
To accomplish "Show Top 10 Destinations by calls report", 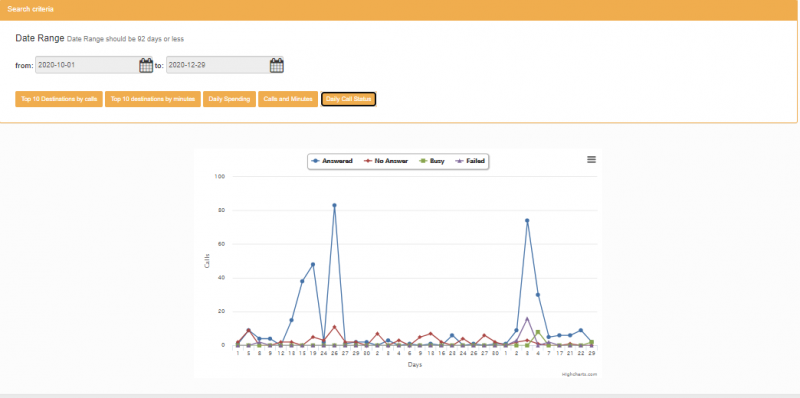I will click(x=59, y=99).
